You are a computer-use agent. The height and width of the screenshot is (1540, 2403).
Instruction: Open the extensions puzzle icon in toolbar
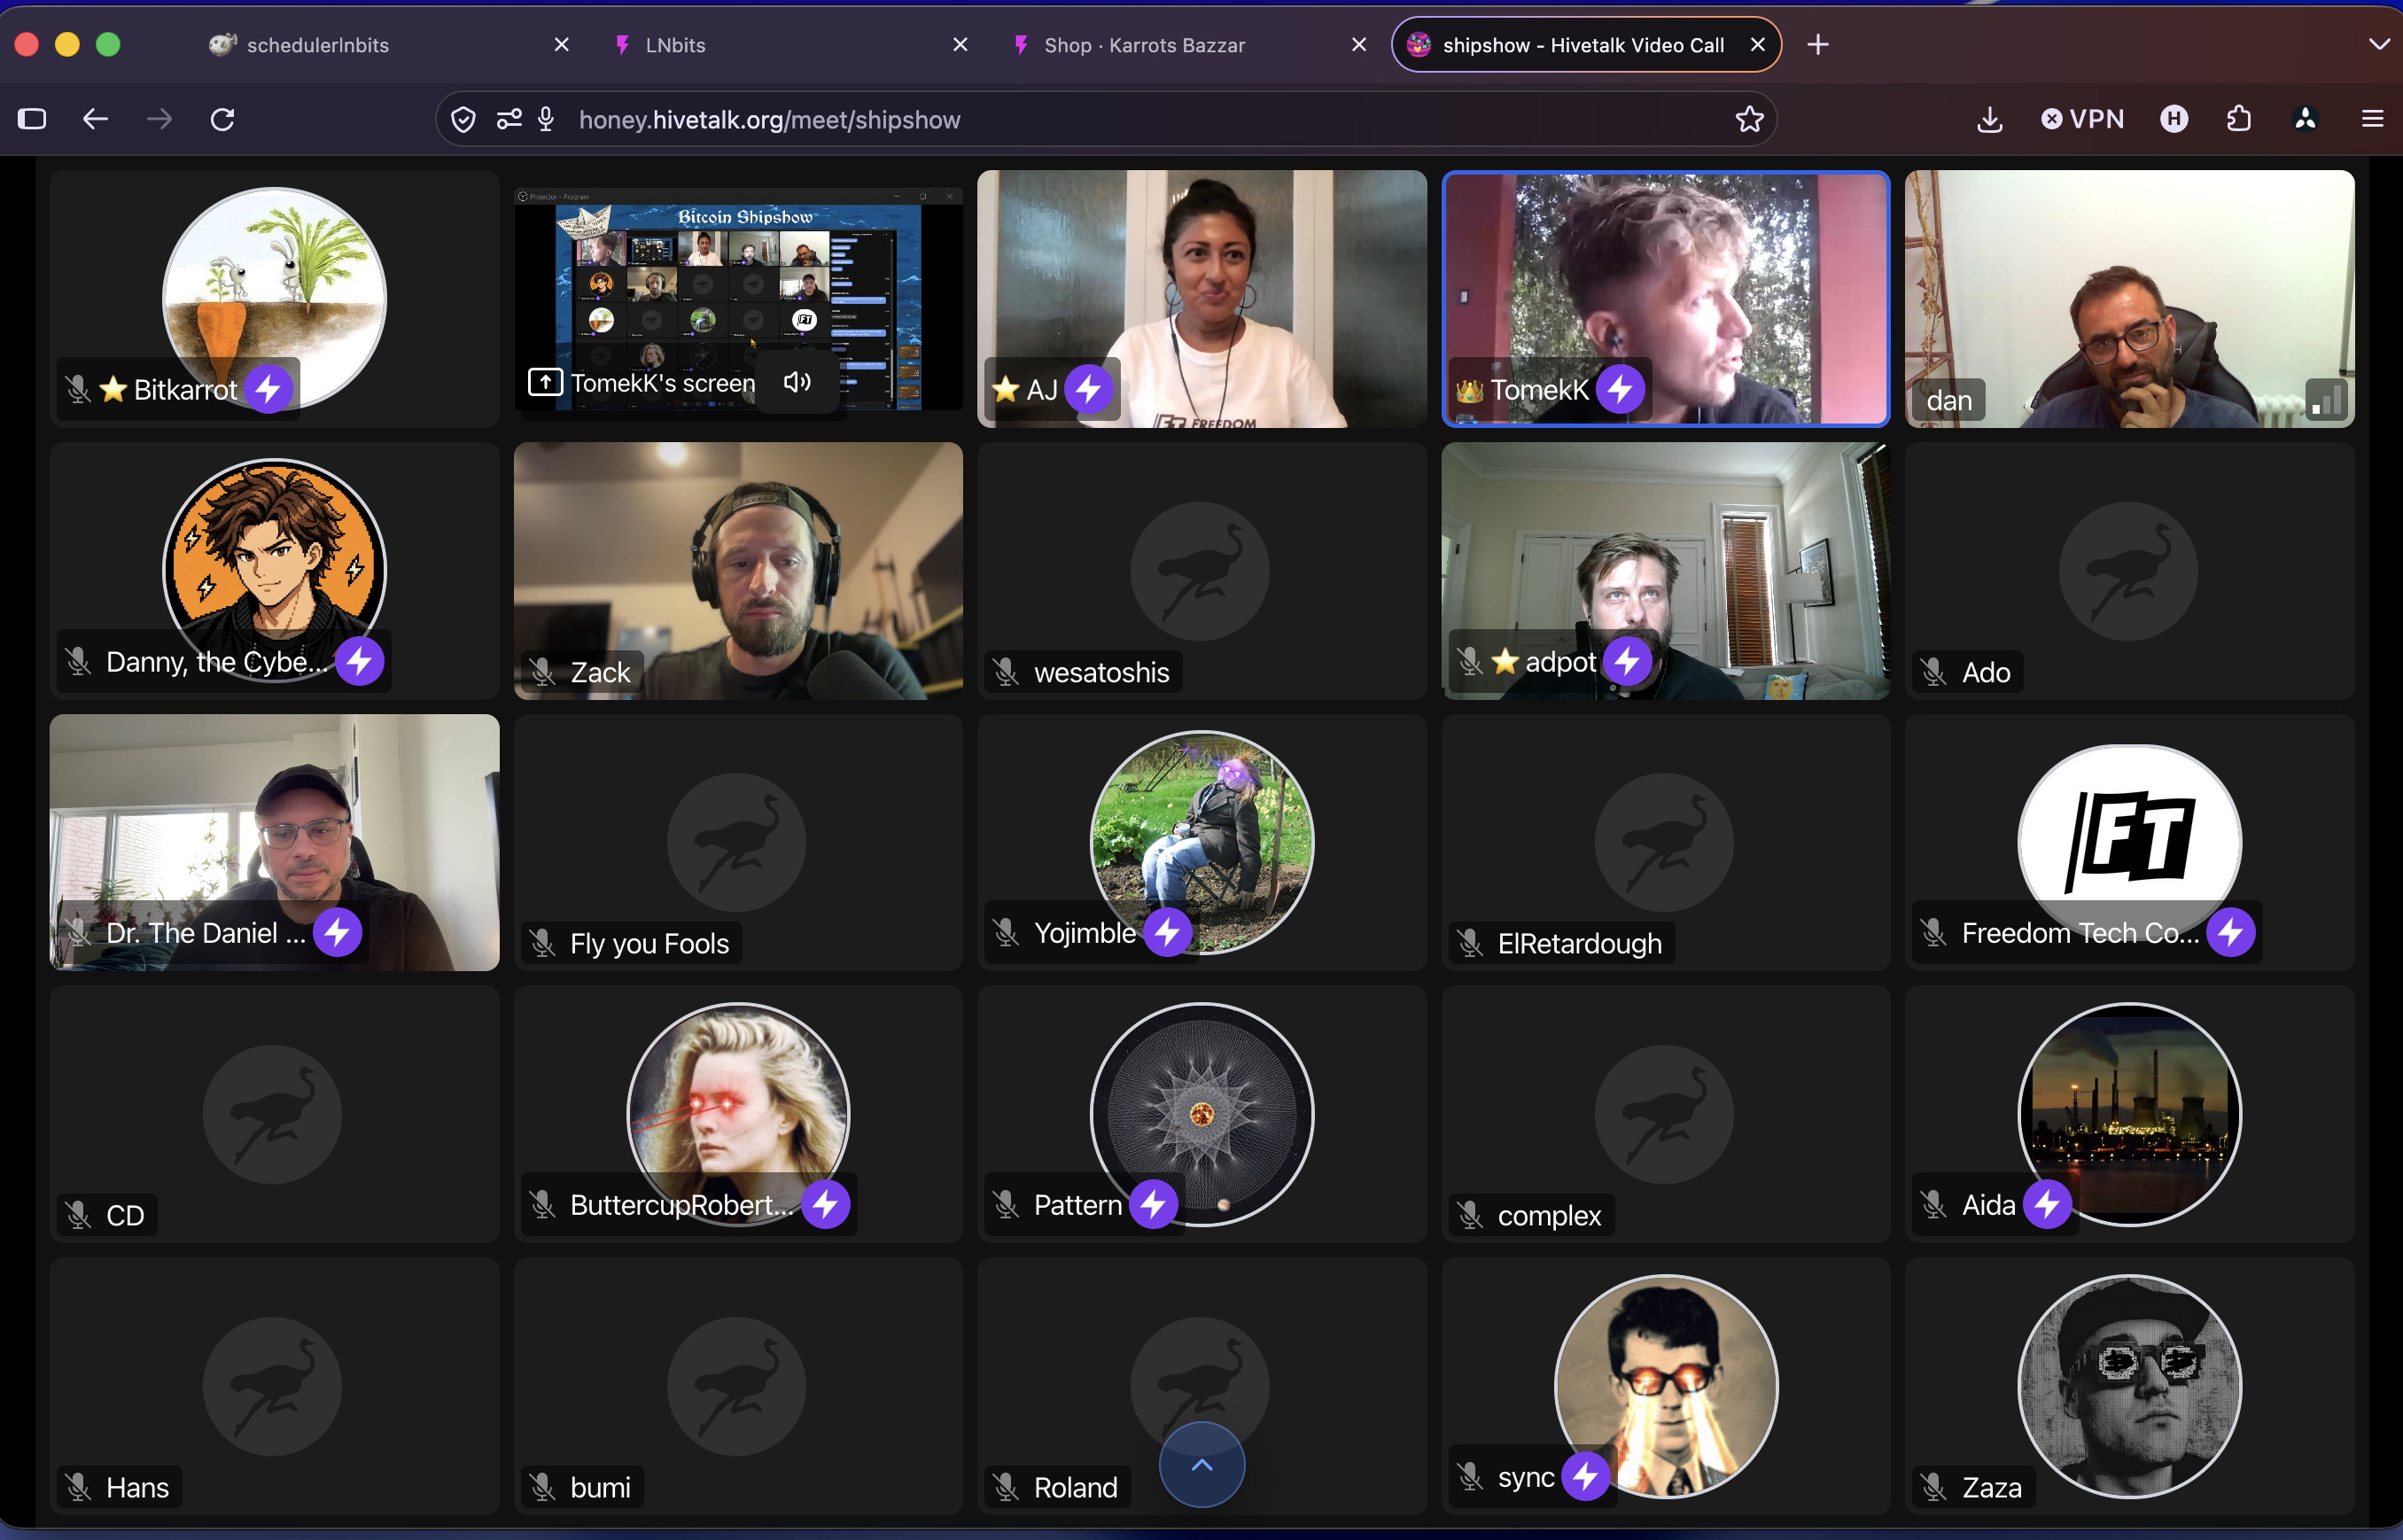click(x=2239, y=119)
